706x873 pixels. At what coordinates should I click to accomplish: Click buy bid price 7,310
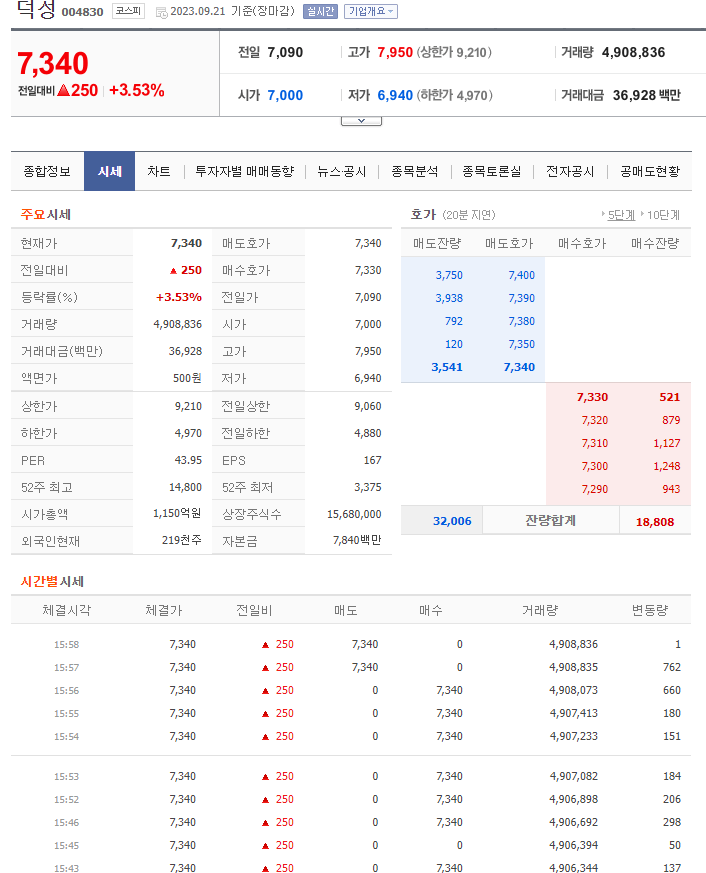595,443
